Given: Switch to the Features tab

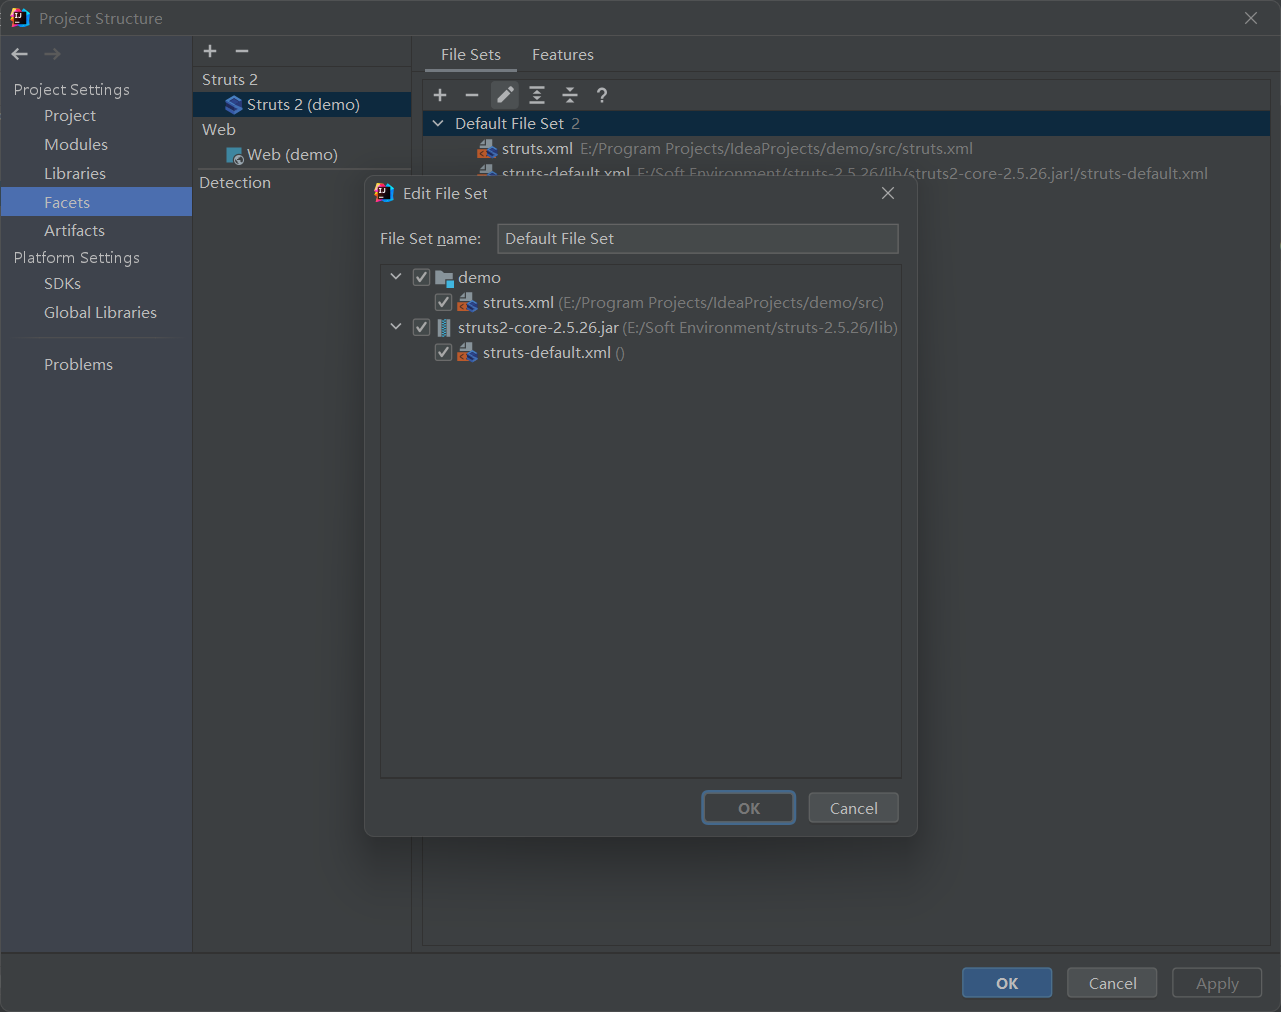Looking at the screenshot, I should [x=563, y=55].
